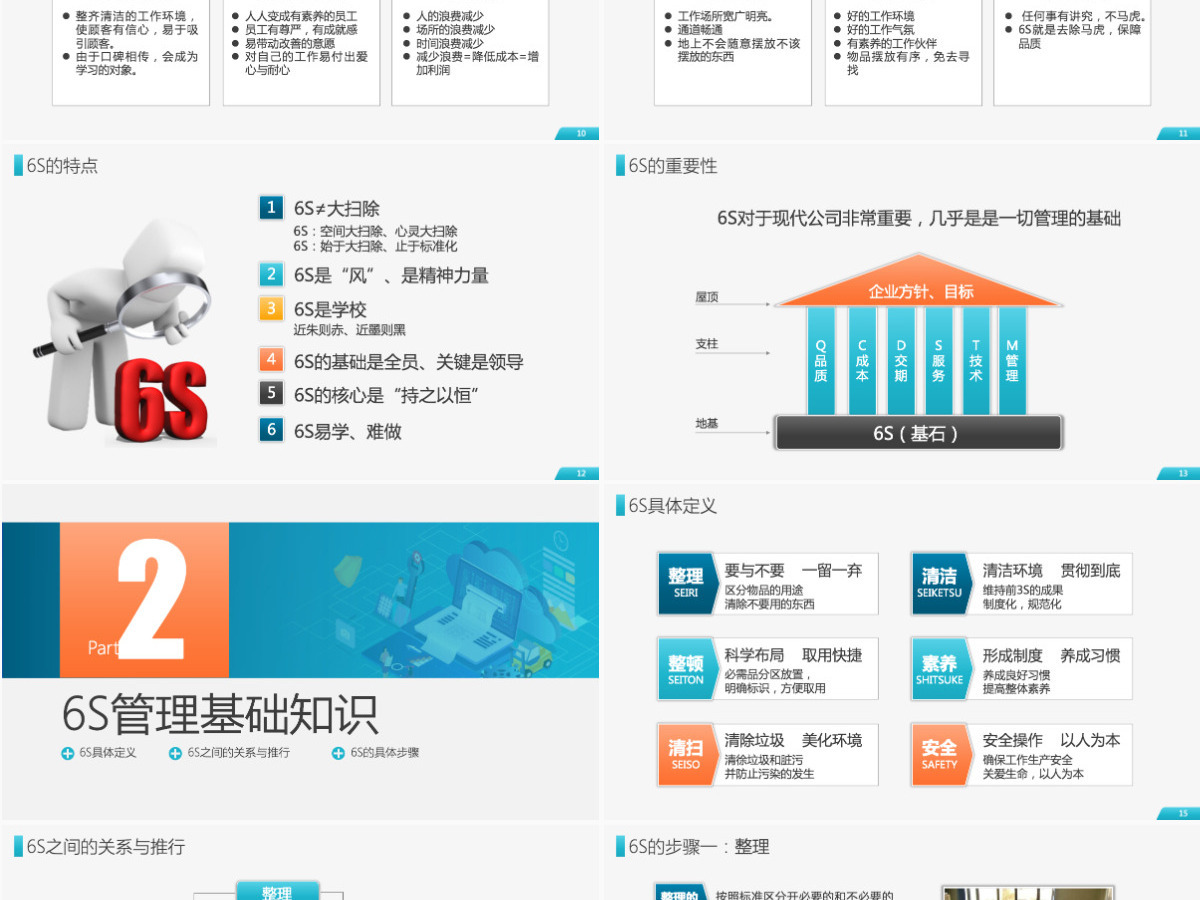Click the text 6S的基础是全员、关键是领导
The height and width of the screenshot is (900, 1200).
408,361
